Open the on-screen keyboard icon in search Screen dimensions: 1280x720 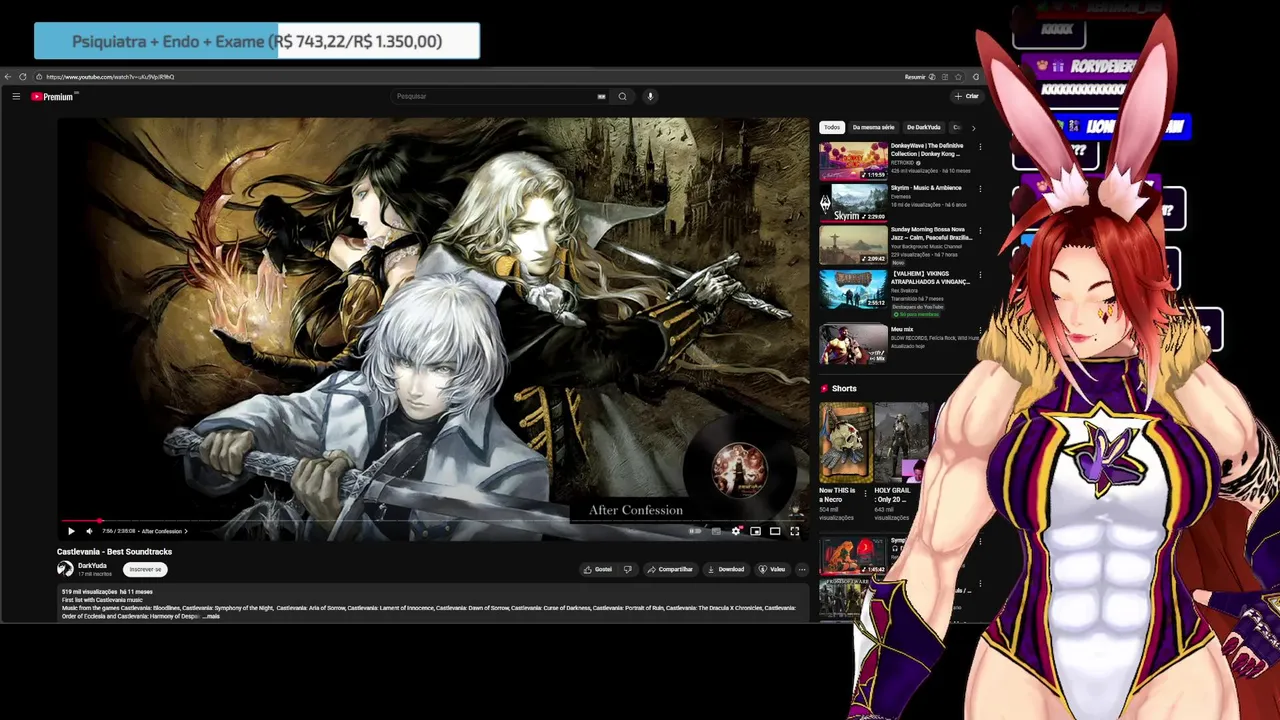tap(601, 96)
